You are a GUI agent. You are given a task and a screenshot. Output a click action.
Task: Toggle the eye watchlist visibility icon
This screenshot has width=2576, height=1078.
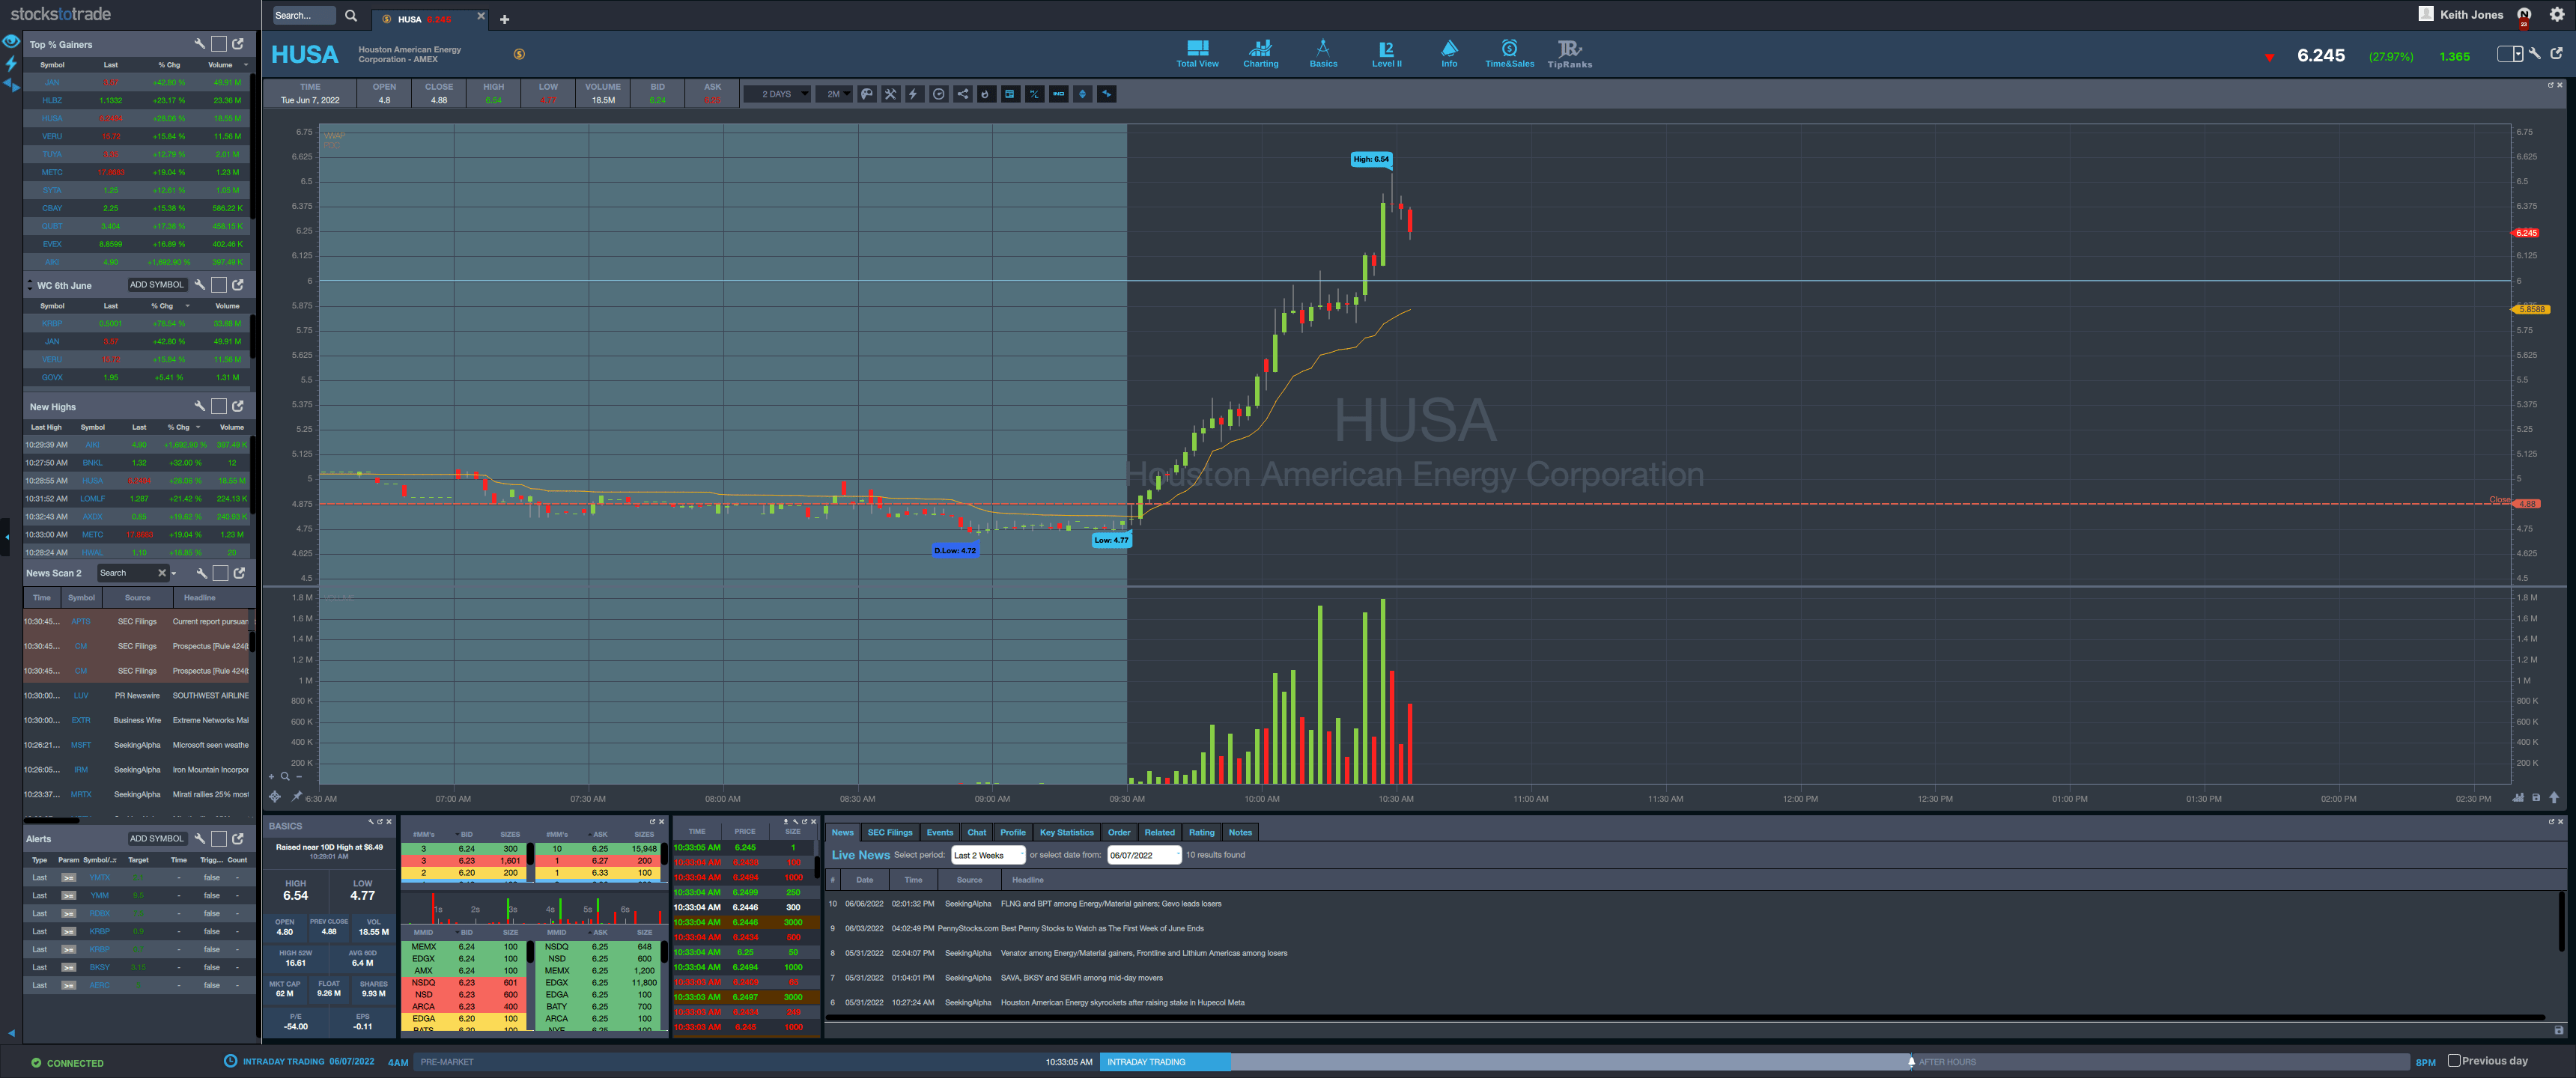pyautogui.click(x=11, y=41)
